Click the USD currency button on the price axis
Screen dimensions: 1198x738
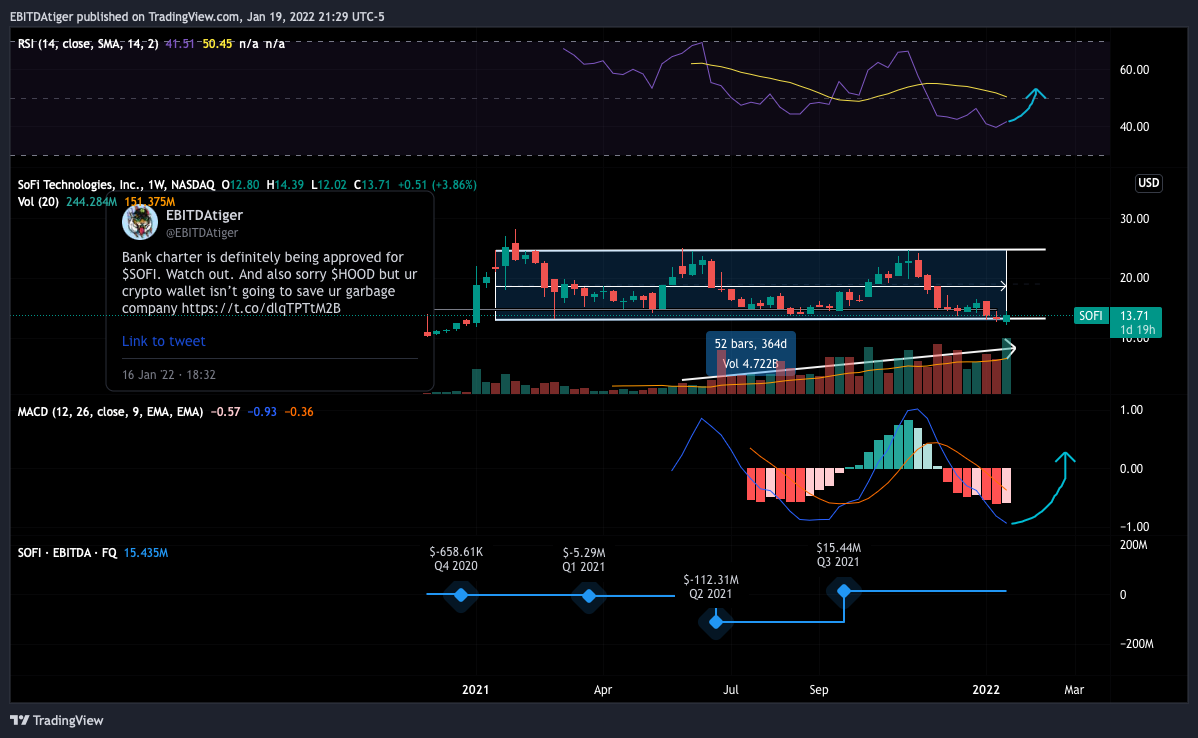(1148, 183)
